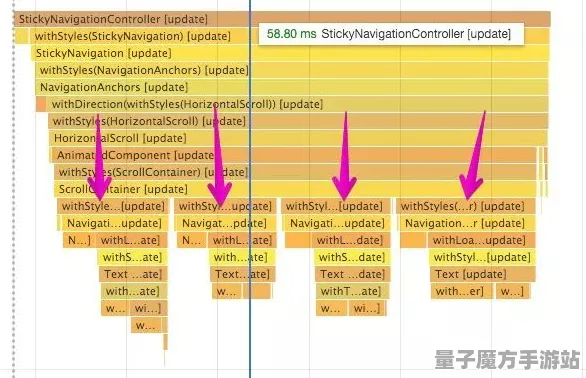This screenshot has height=378, width=586.
Task: Click the Text...ate] bar
Action: pos(243,274)
